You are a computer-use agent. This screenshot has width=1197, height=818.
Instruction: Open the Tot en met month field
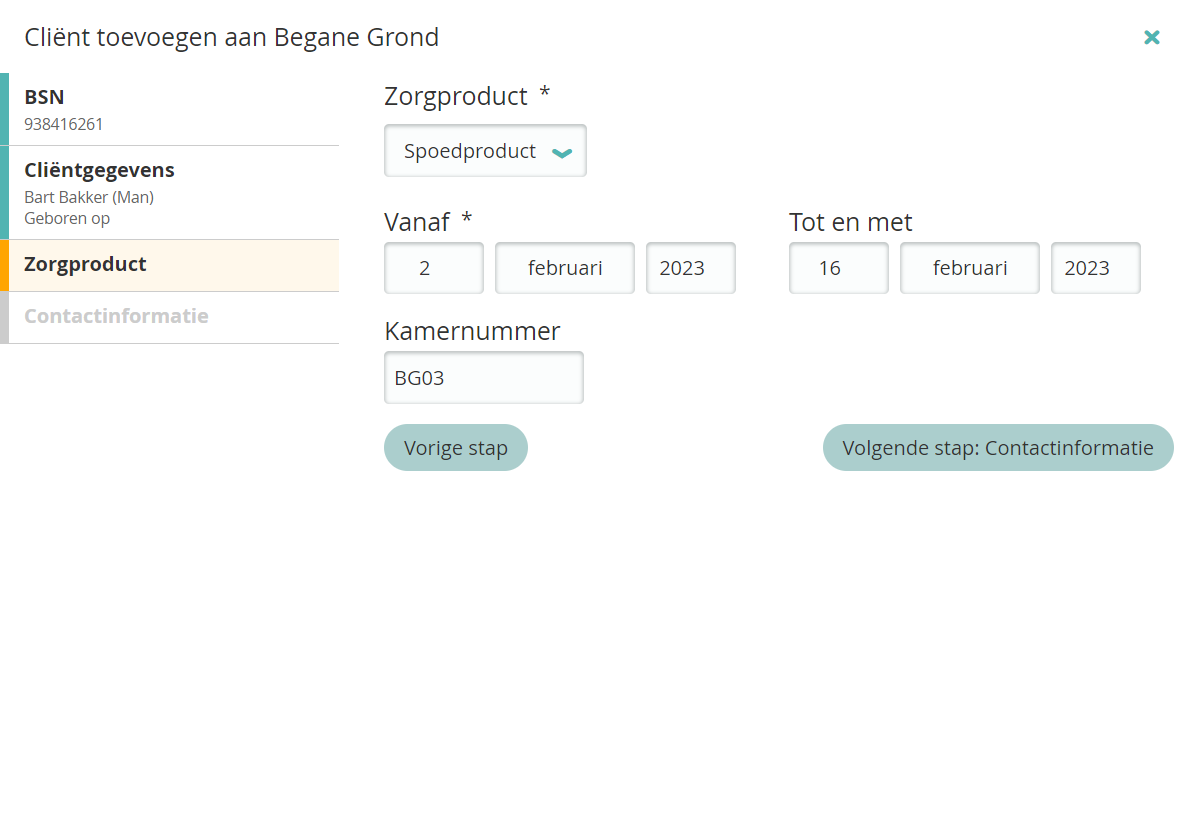[x=969, y=268]
